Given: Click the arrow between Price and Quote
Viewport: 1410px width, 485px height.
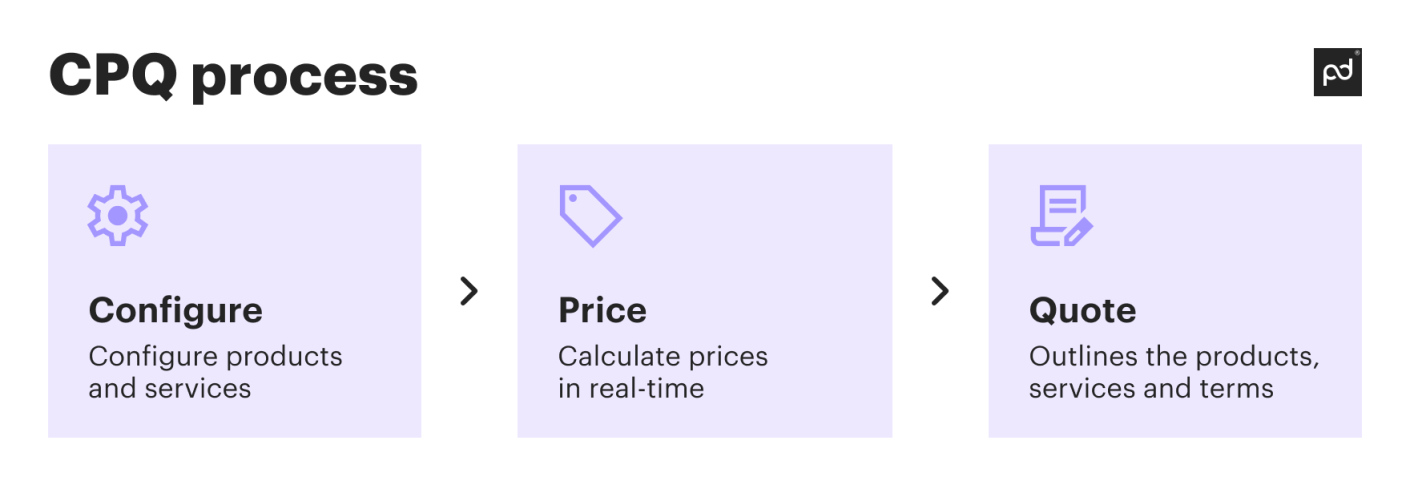Looking at the screenshot, I should [x=939, y=291].
